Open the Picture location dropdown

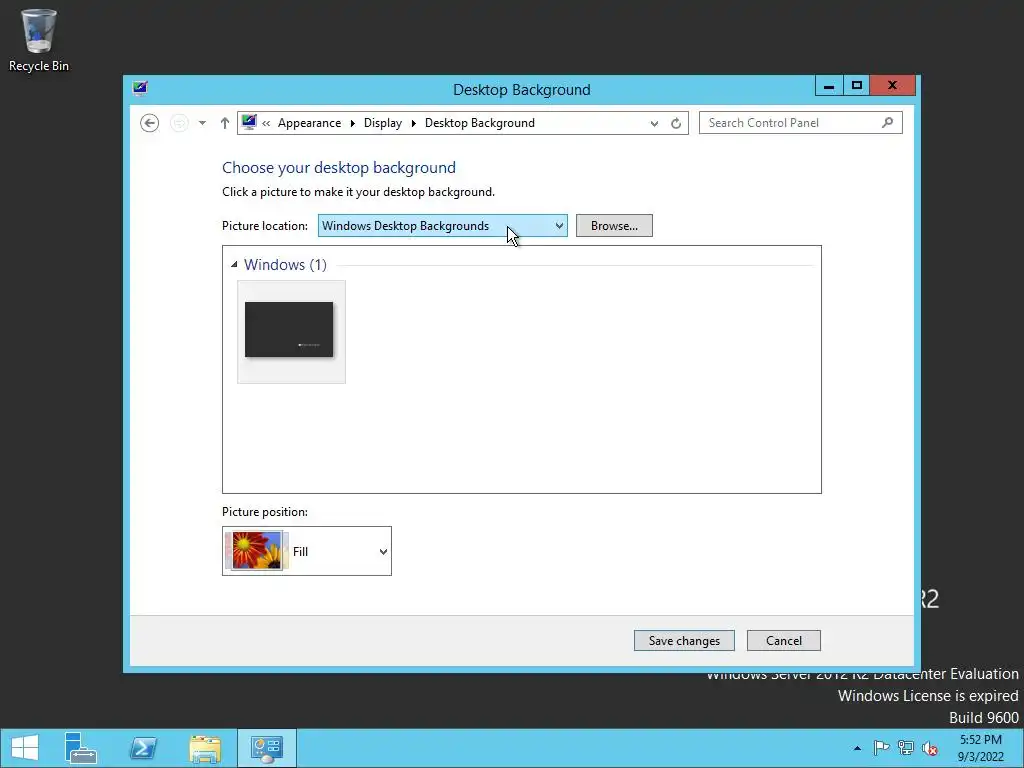tap(443, 225)
